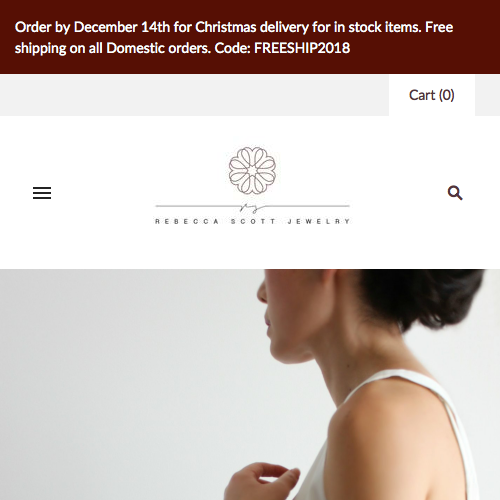The image size is (500, 500).
Task: Click the woman's raised hand in hero
Action: tap(262, 481)
